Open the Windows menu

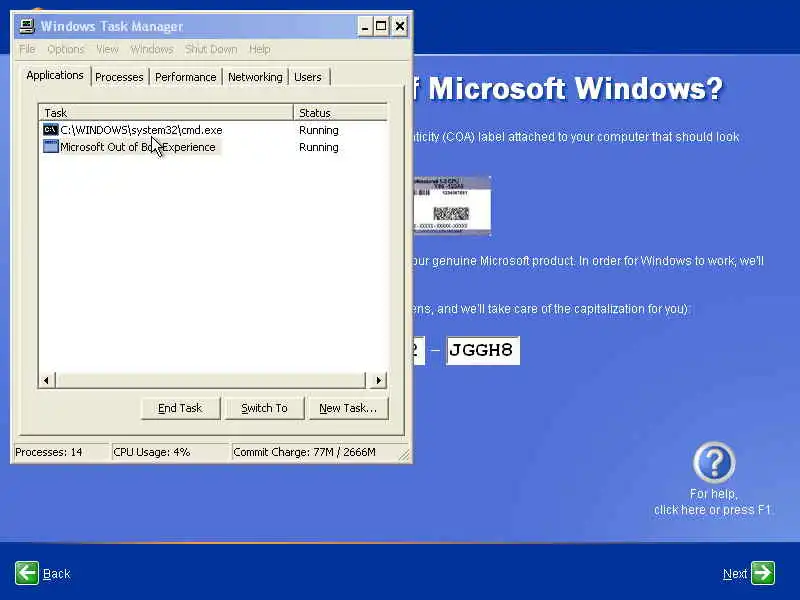[x=152, y=49]
